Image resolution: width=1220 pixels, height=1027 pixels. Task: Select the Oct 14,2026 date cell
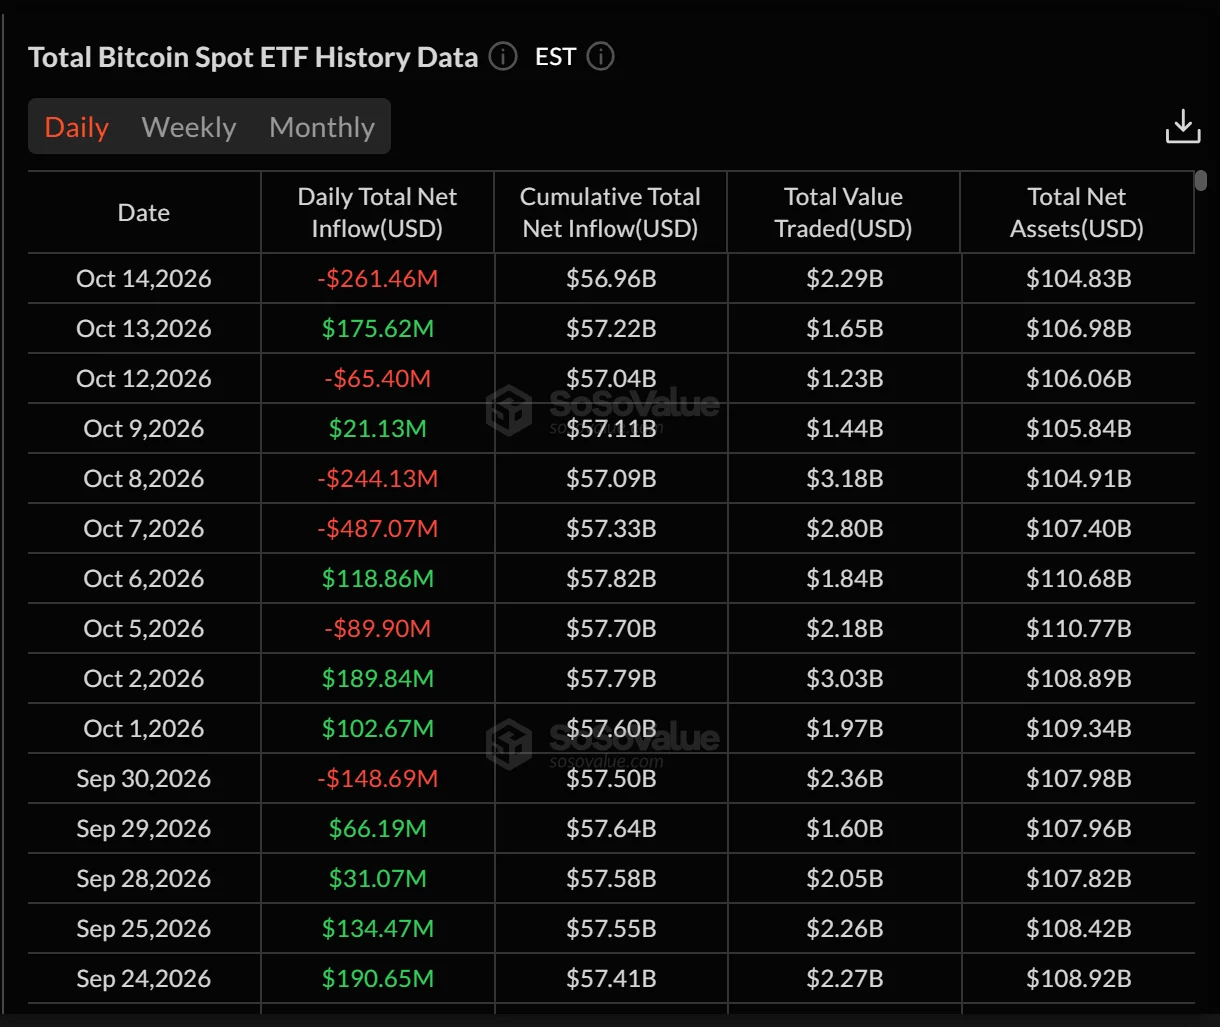click(144, 278)
